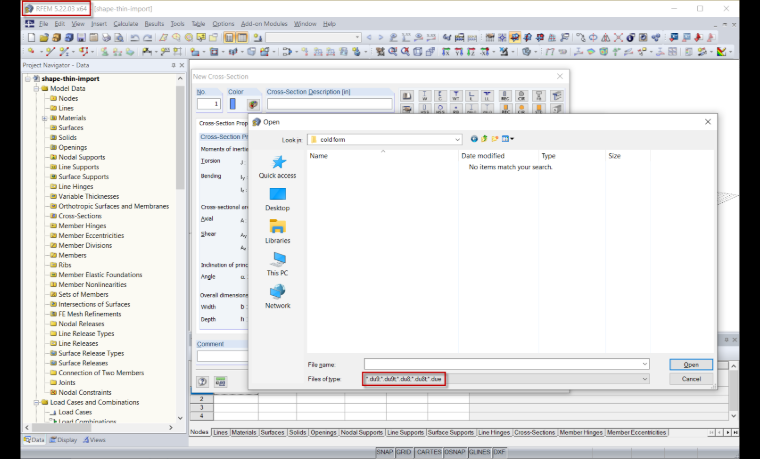The width and height of the screenshot is (760, 459).
Task: Open the cross-section library book icon
Action: (407, 96)
